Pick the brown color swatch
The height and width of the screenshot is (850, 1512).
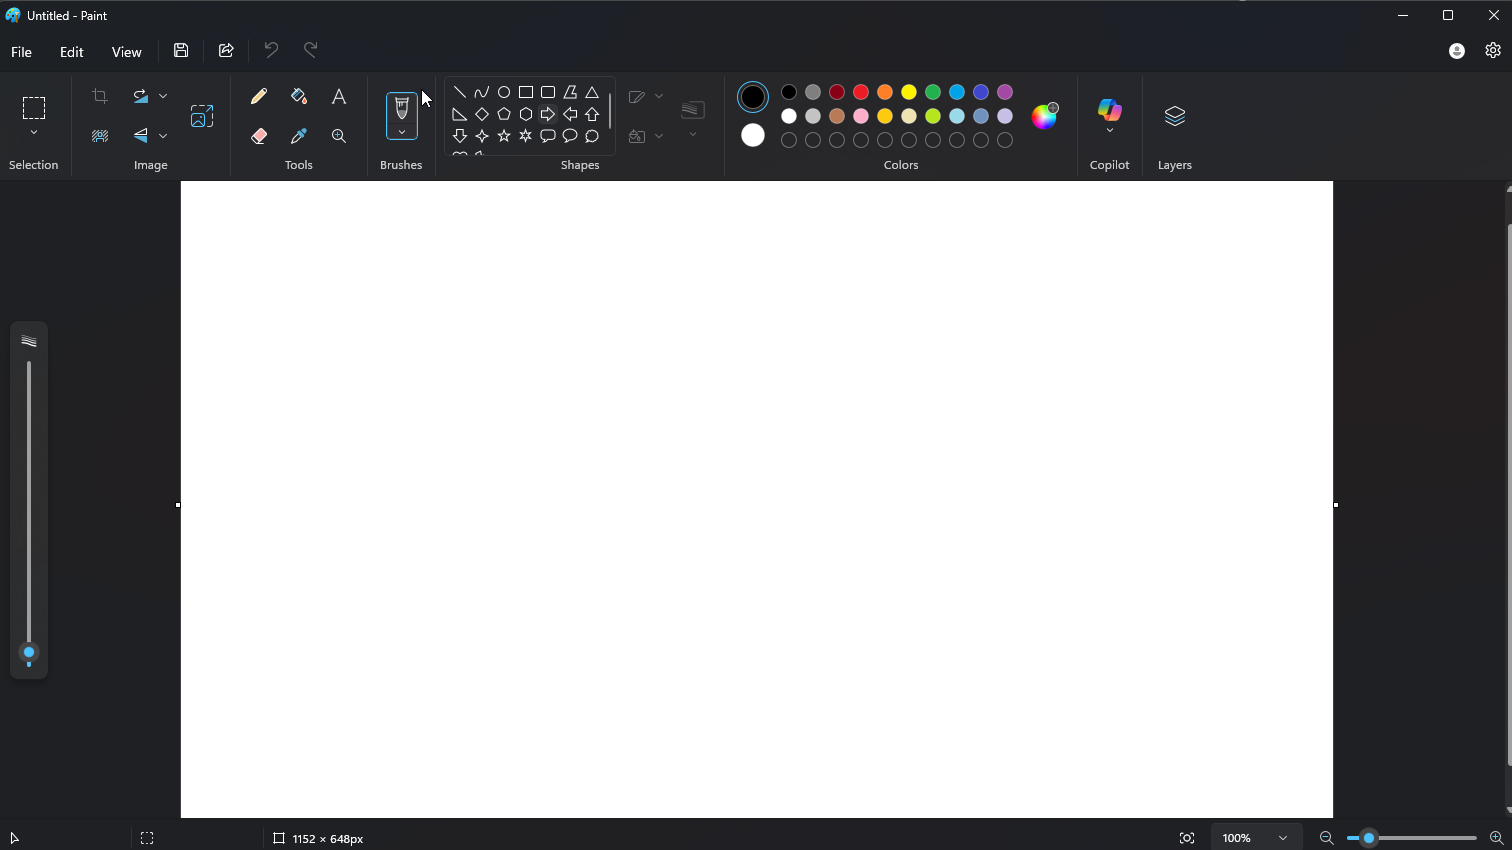pyautogui.click(x=837, y=116)
